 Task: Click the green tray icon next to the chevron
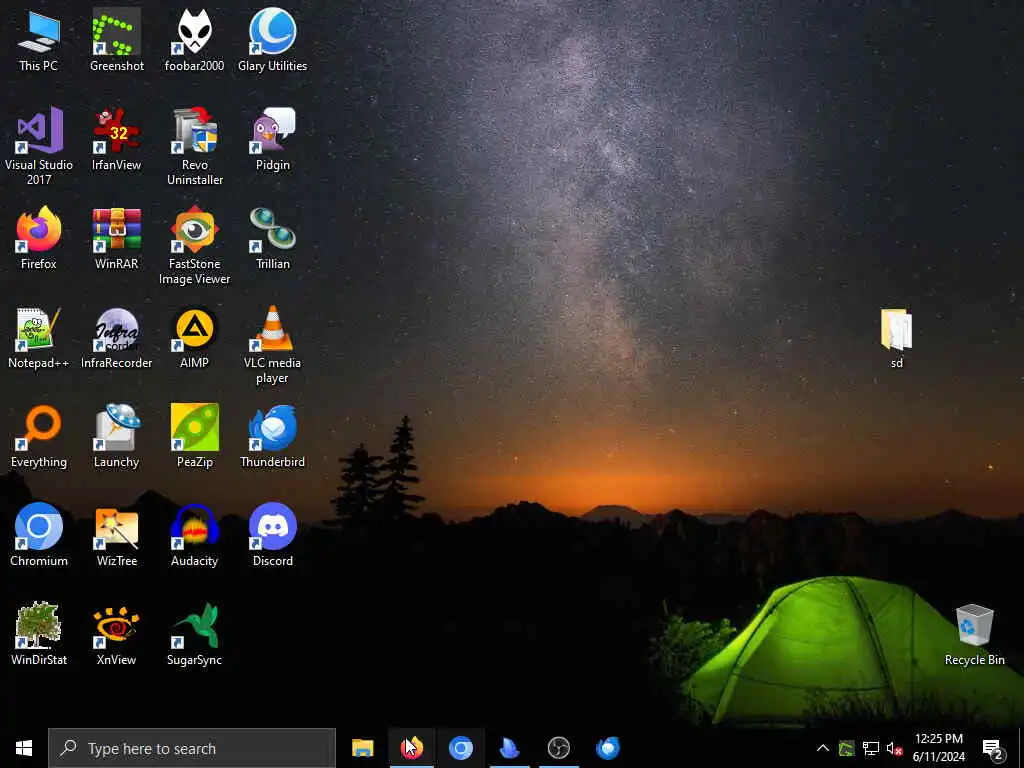pyautogui.click(x=846, y=748)
